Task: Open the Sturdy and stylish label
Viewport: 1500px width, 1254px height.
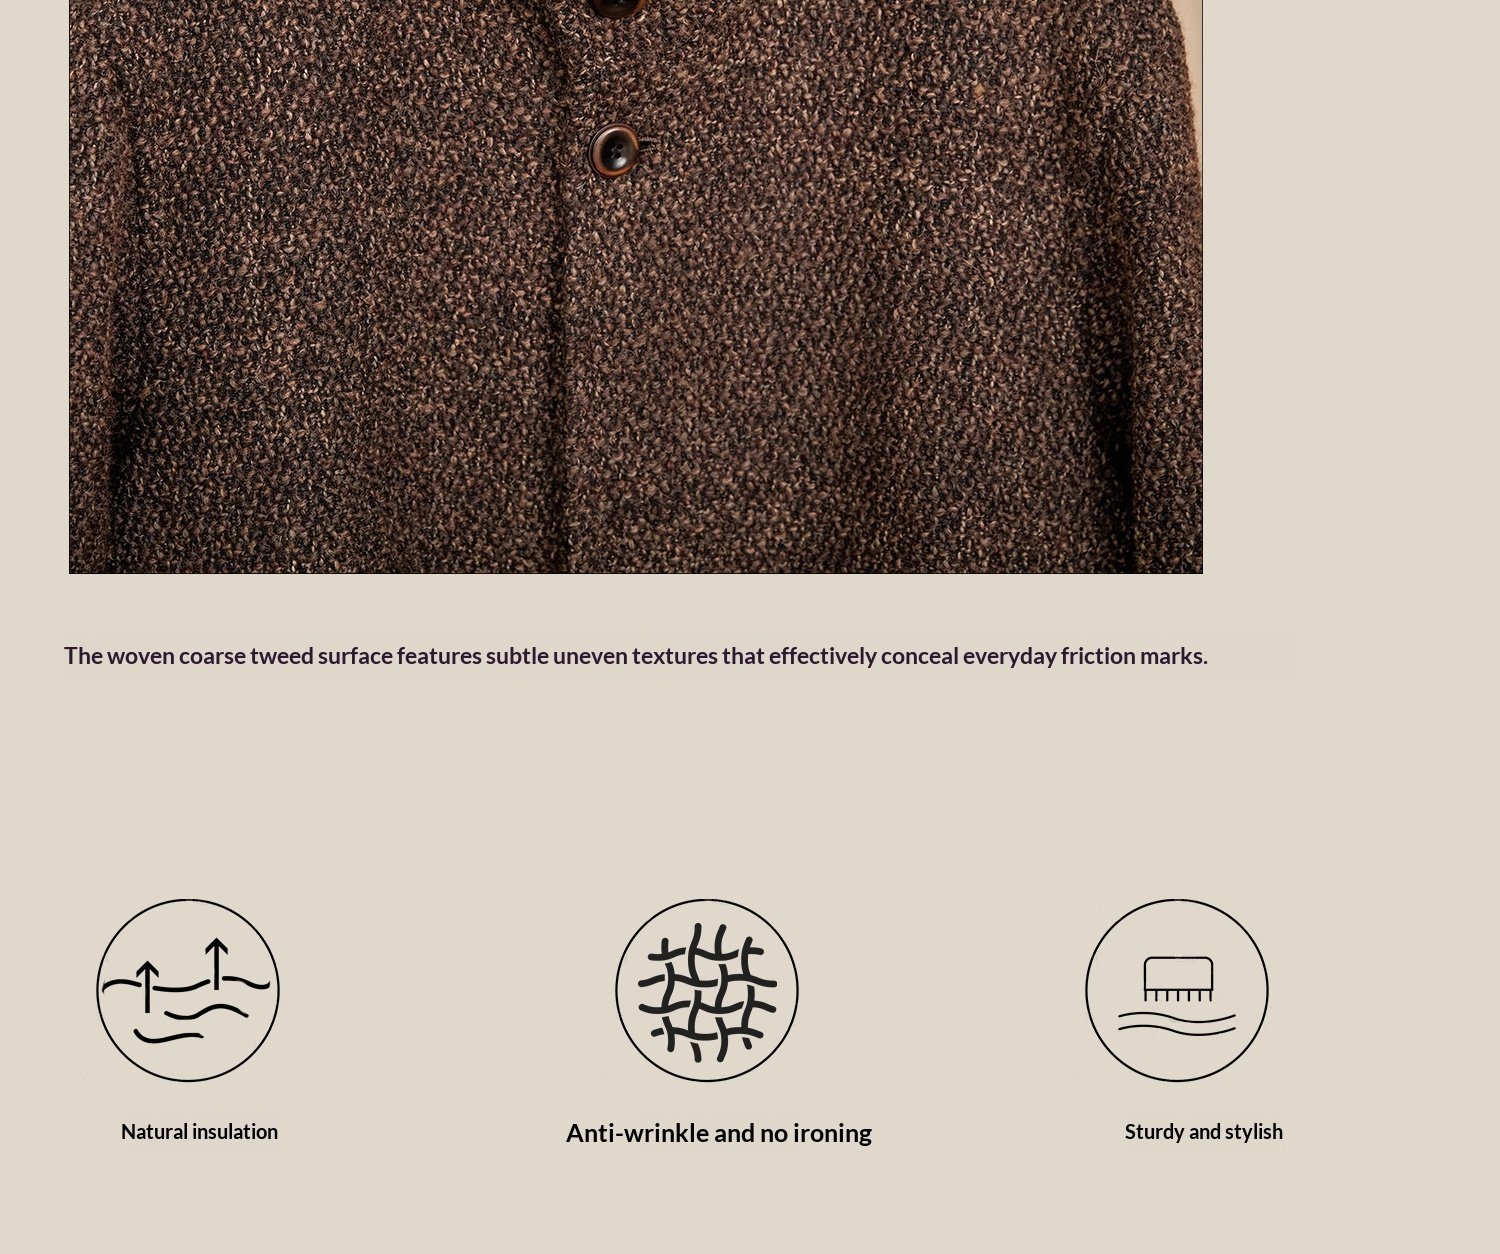Action: 1203,1132
